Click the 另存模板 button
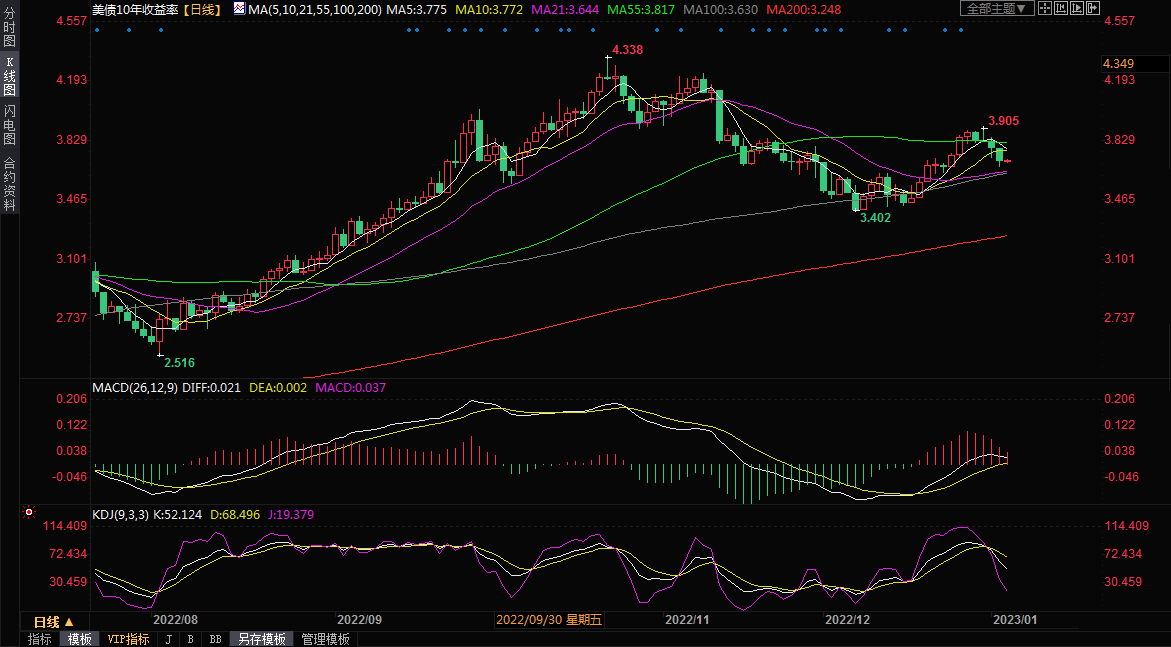This screenshot has width=1171, height=647. (261, 639)
